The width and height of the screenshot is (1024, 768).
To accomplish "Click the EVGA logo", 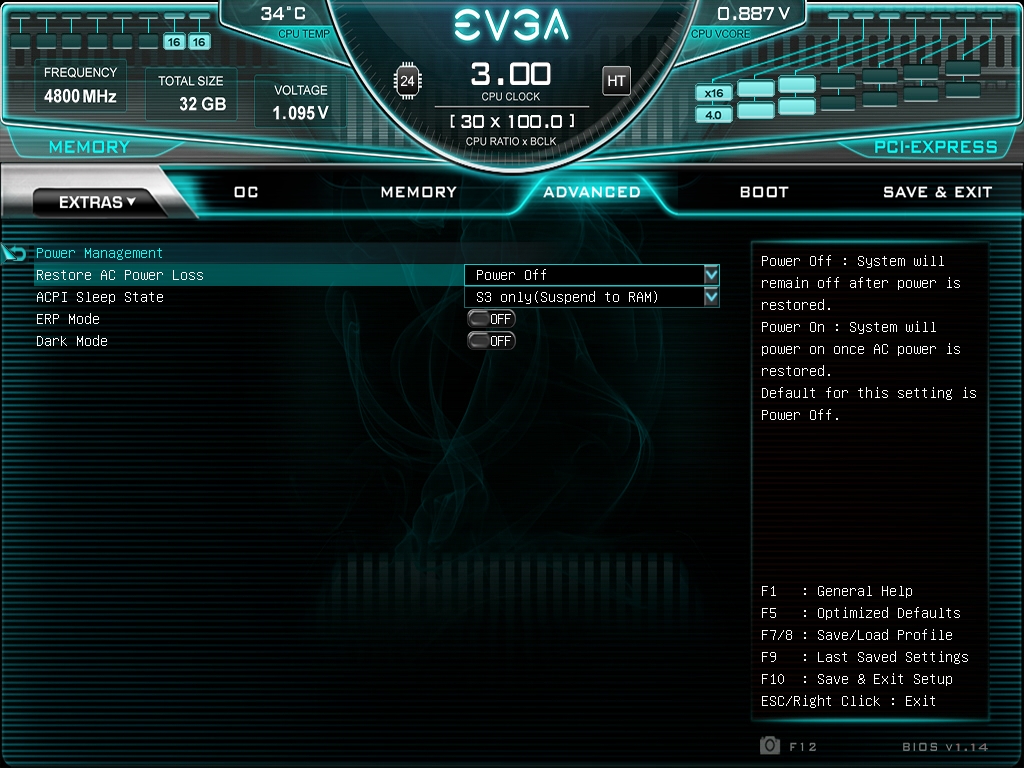I will [x=511, y=25].
